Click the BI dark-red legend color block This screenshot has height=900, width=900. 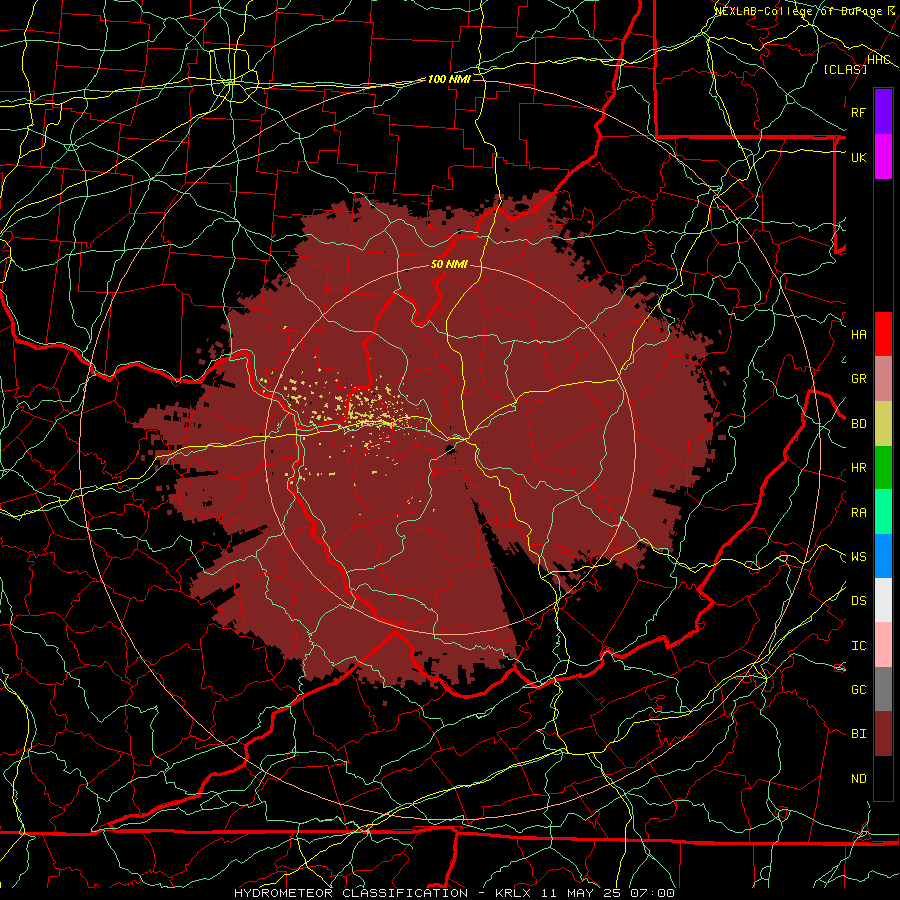(x=883, y=734)
